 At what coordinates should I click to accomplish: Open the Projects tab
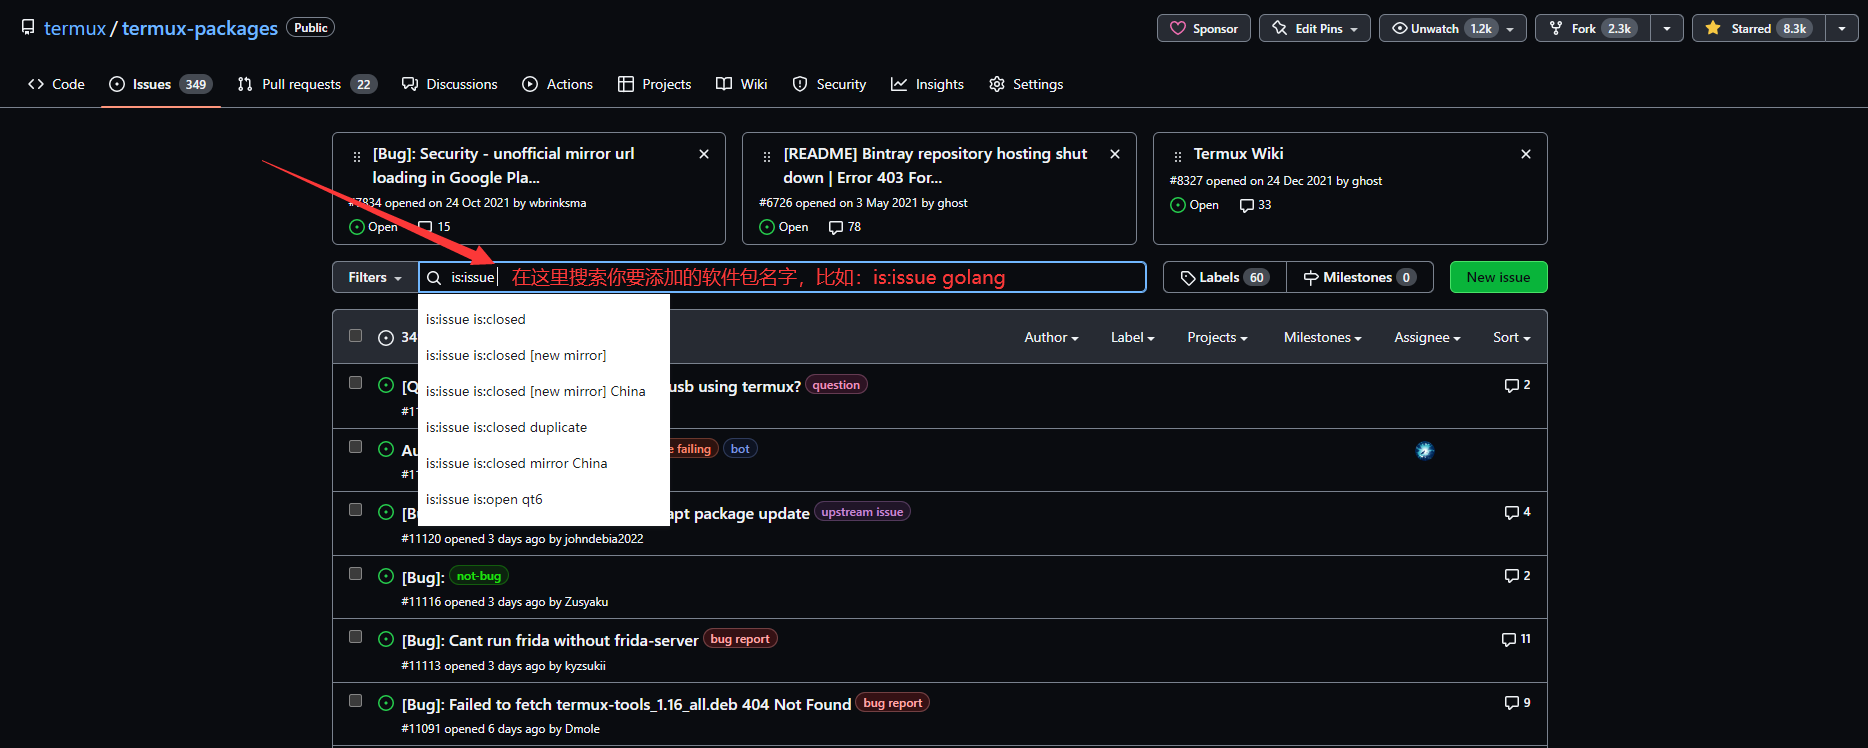(655, 84)
